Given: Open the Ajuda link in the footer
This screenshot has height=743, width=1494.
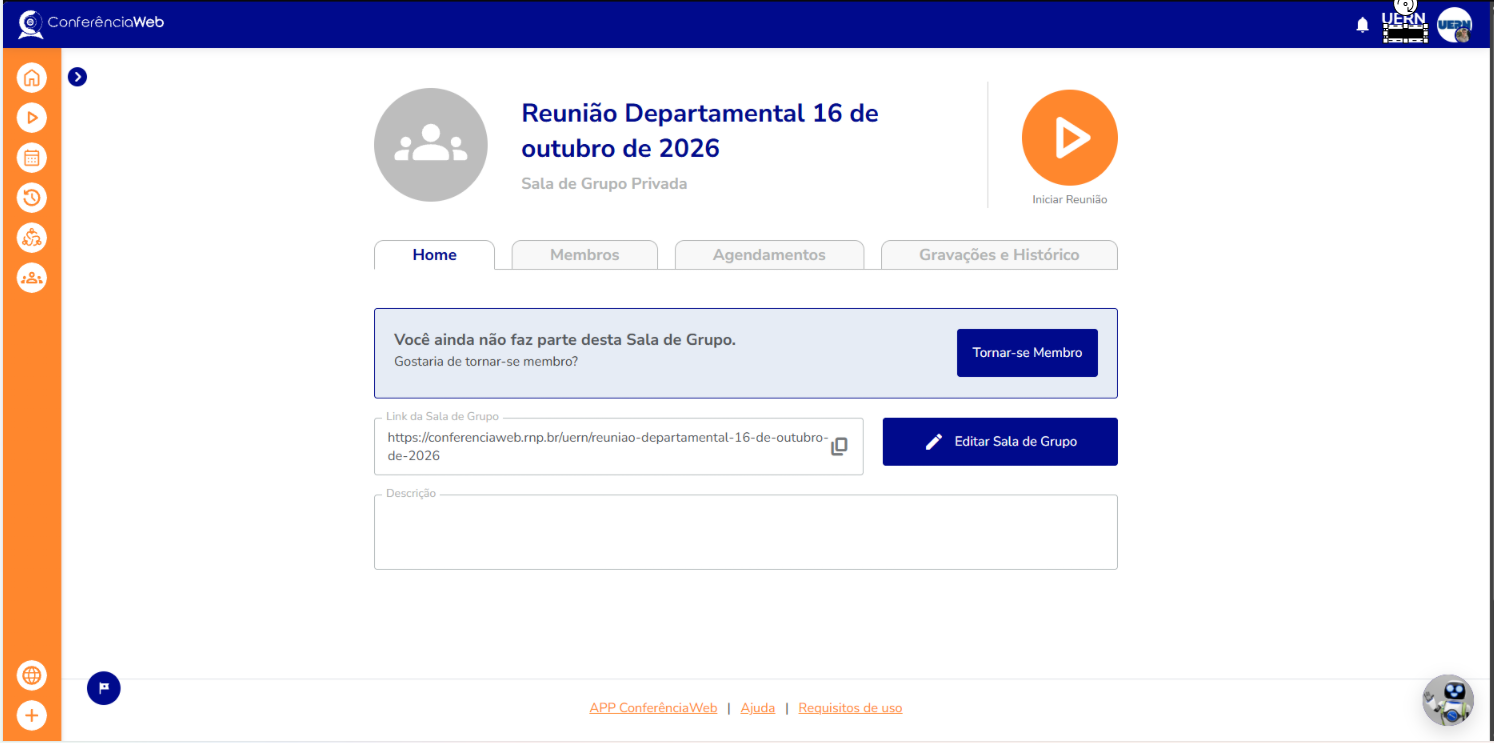Looking at the screenshot, I should coord(758,708).
